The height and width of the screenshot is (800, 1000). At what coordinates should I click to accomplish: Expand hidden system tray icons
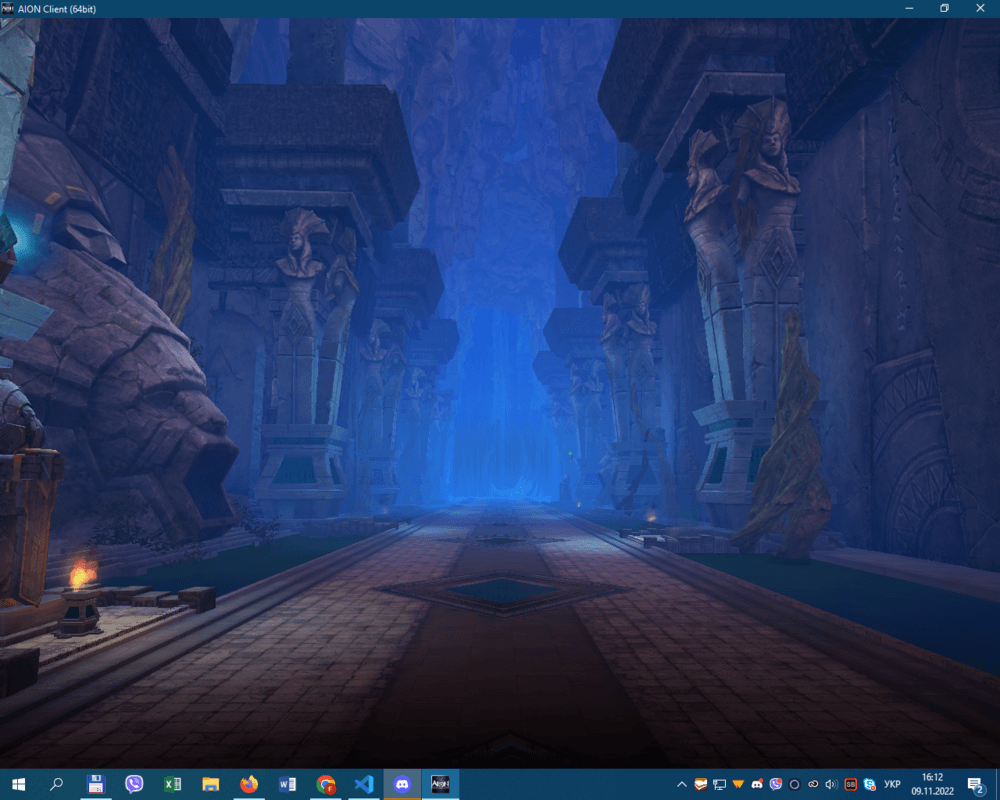(x=682, y=784)
